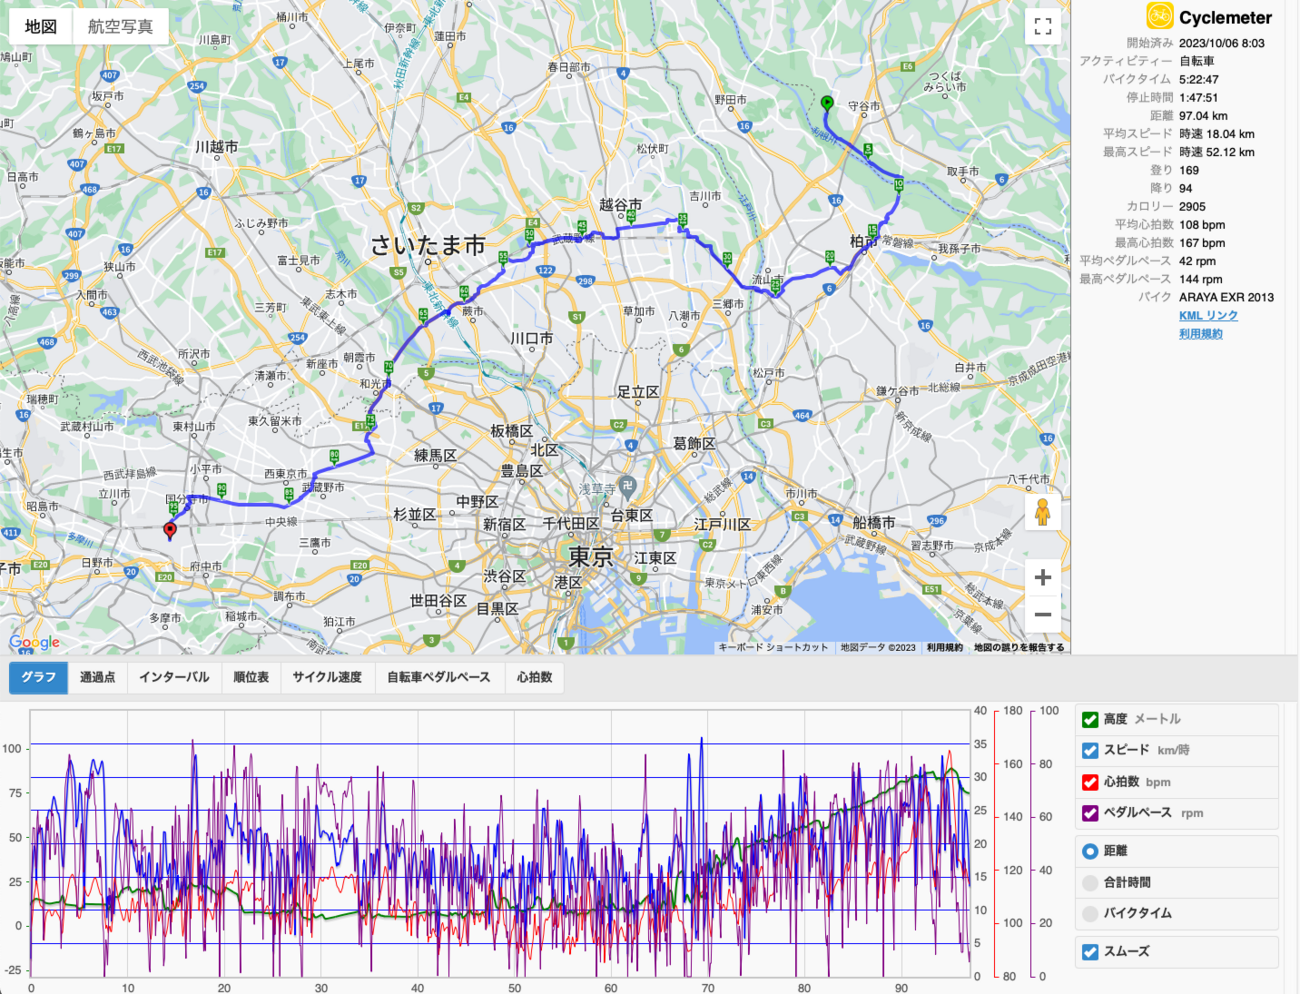1300x994 pixels.
Task: Switch map to 地図 view
Action: 41,27
